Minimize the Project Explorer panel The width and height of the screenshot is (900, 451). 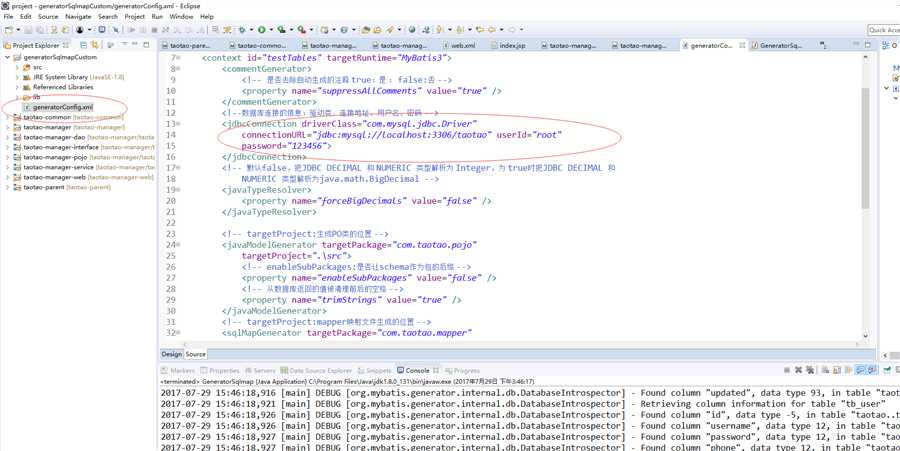135,44
